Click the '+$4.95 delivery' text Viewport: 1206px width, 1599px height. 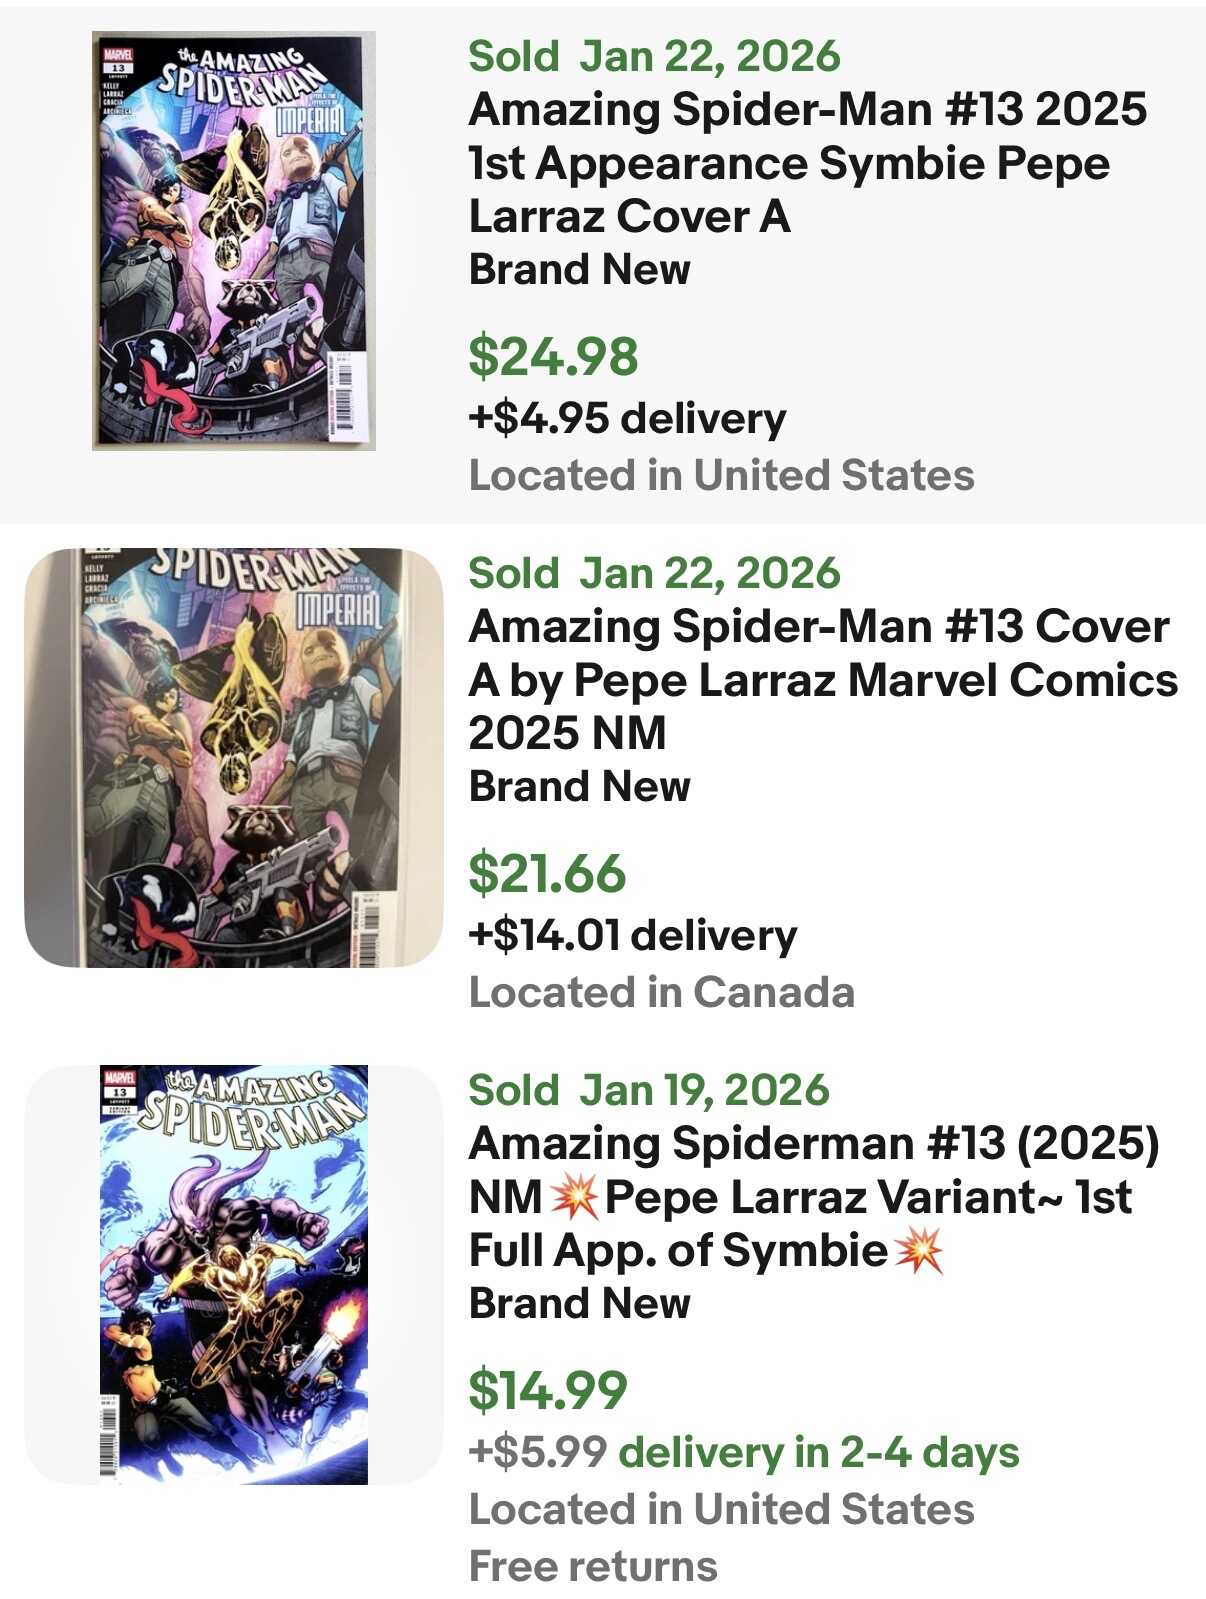(627, 418)
